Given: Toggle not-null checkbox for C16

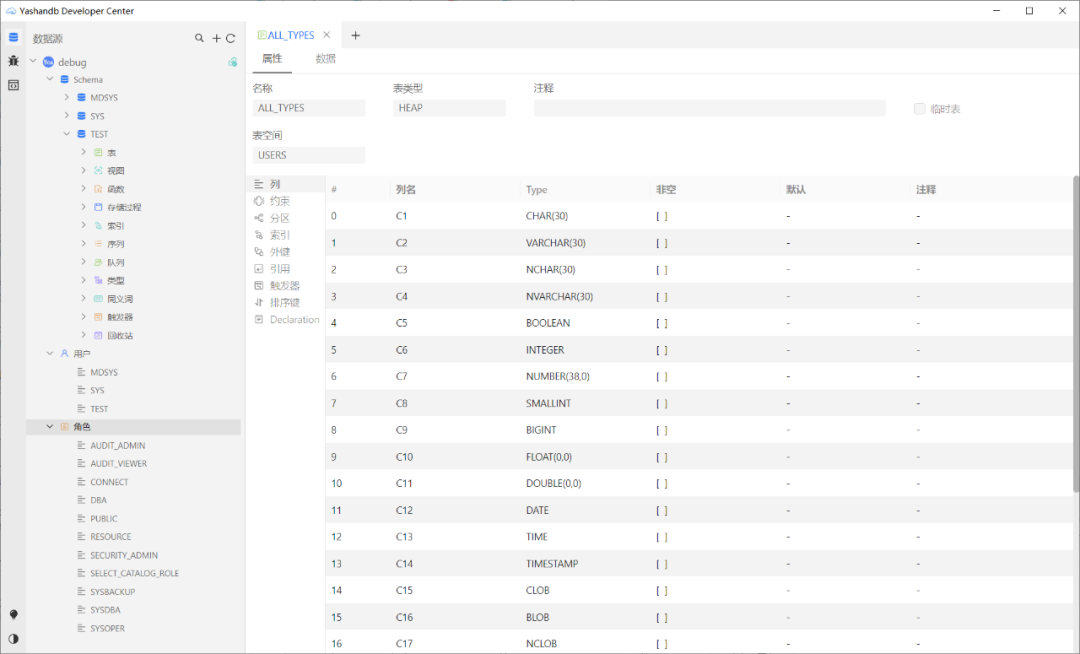Looking at the screenshot, I should (x=661, y=618).
